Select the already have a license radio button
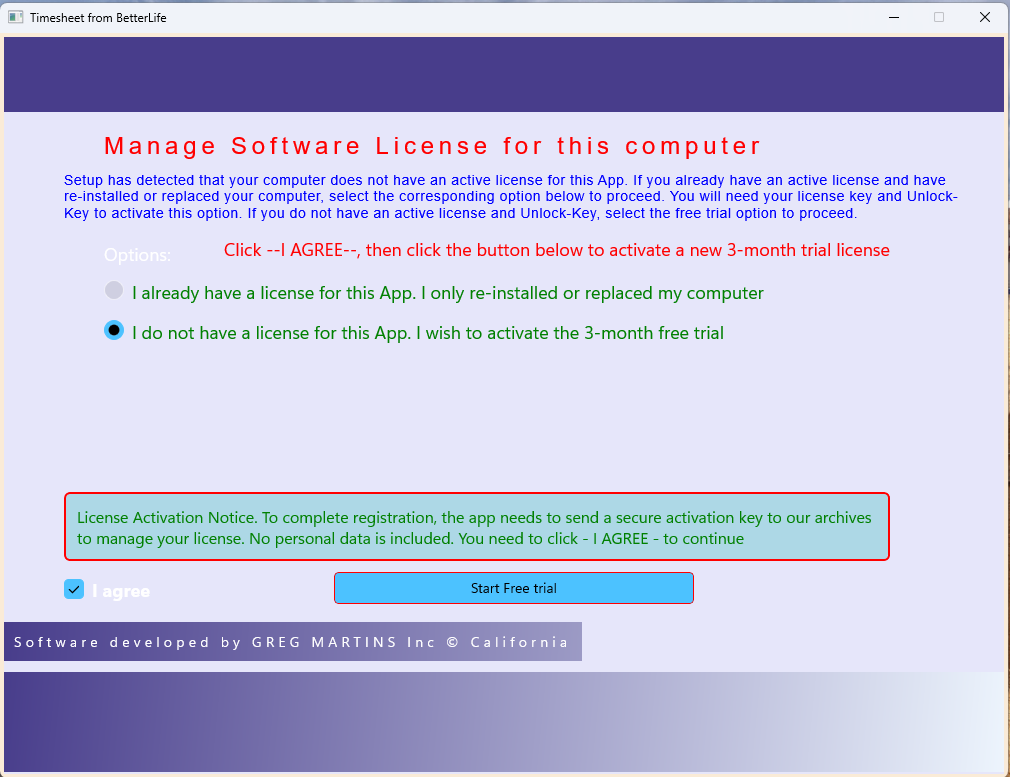The image size is (1010, 777). (x=114, y=291)
